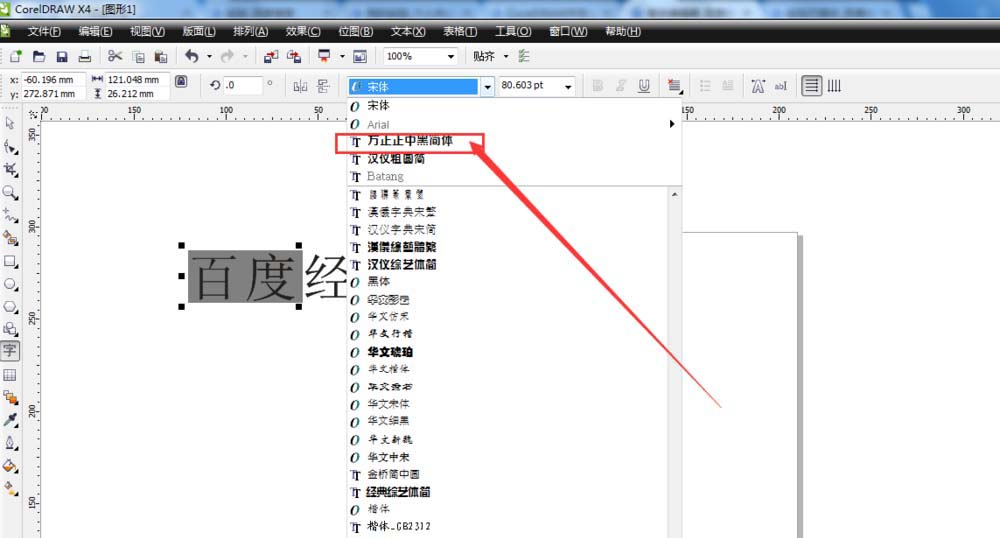This screenshot has height=538, width=1000.
Task: Select the Interactive blend tool
Action: tap(10, 398)
